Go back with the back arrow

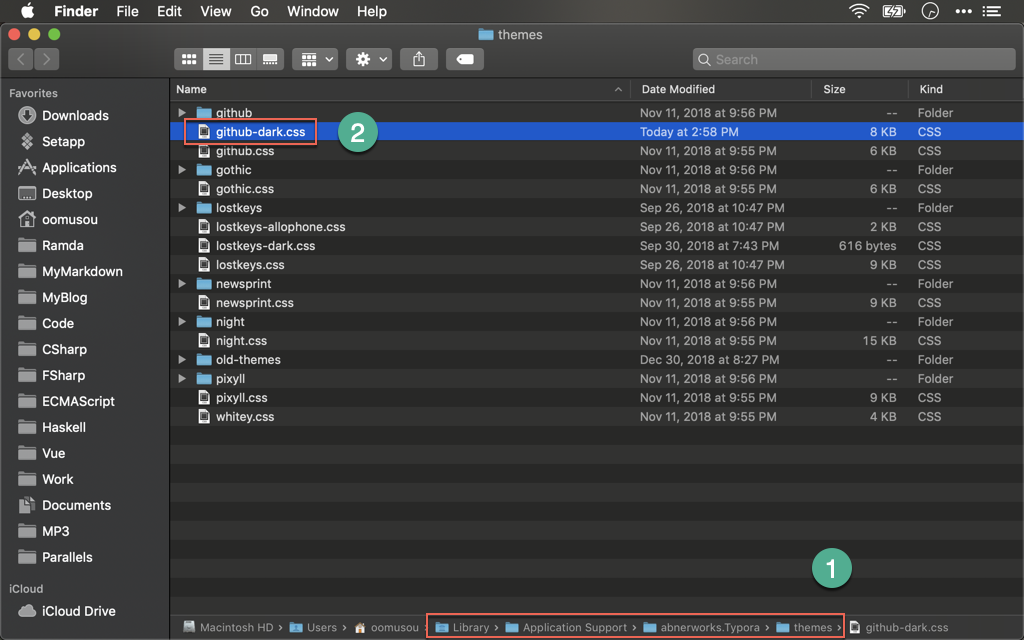point(21,59)
